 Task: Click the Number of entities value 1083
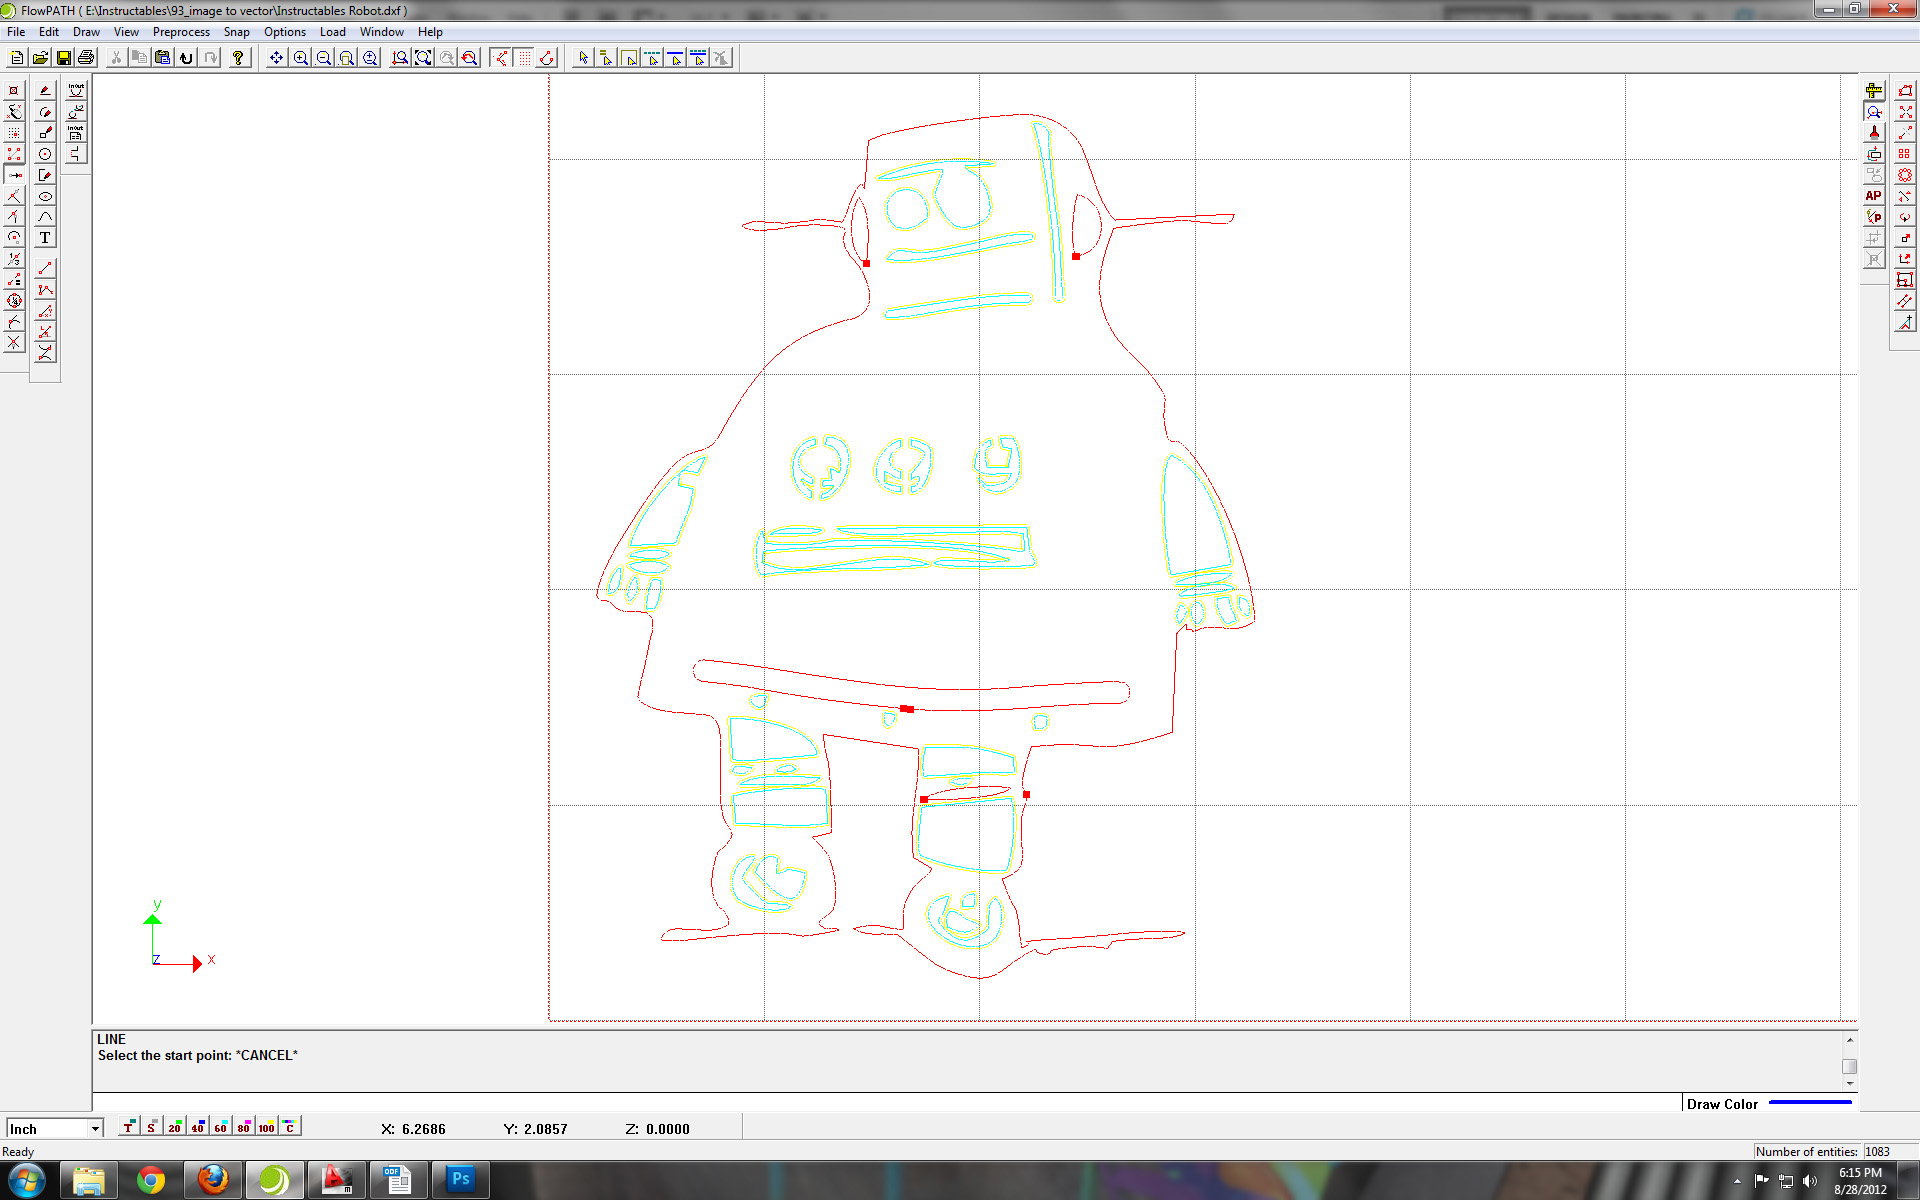point(1877,1152)
